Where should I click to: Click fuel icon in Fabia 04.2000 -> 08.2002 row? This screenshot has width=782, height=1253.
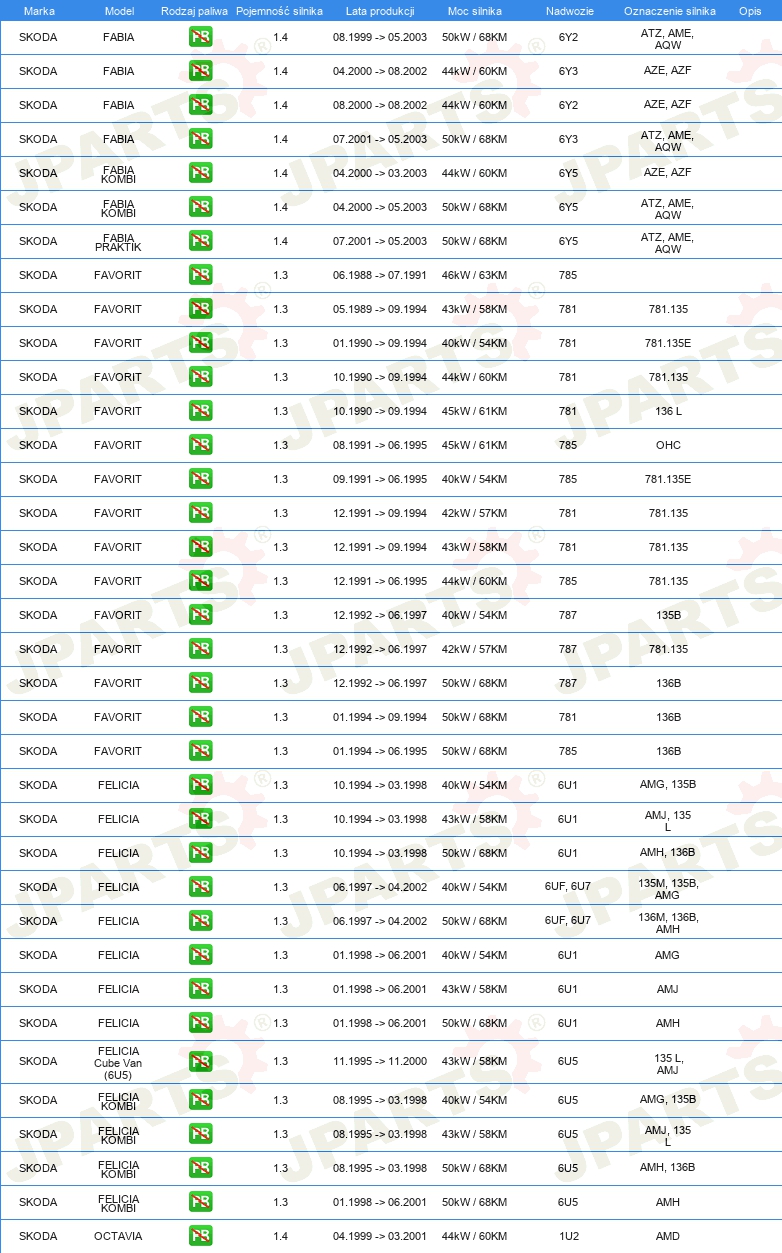click(x=200, y=71)
